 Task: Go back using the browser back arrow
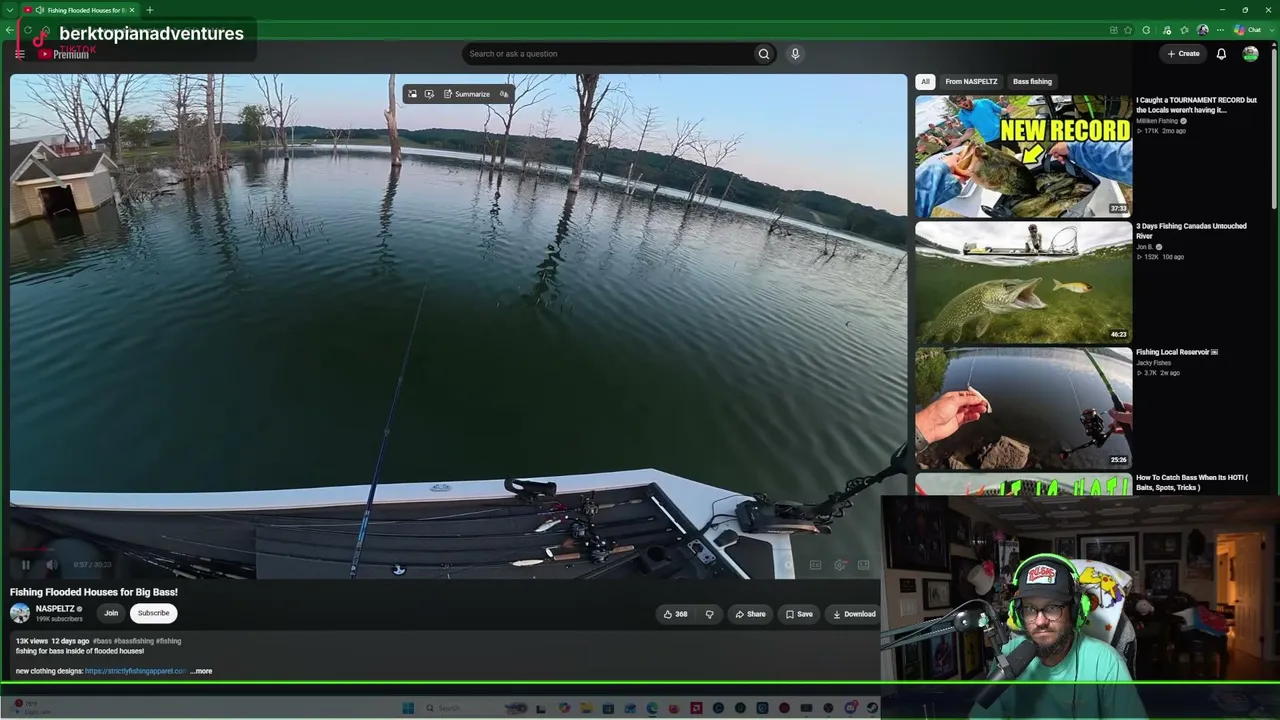[x=9, y=30]
